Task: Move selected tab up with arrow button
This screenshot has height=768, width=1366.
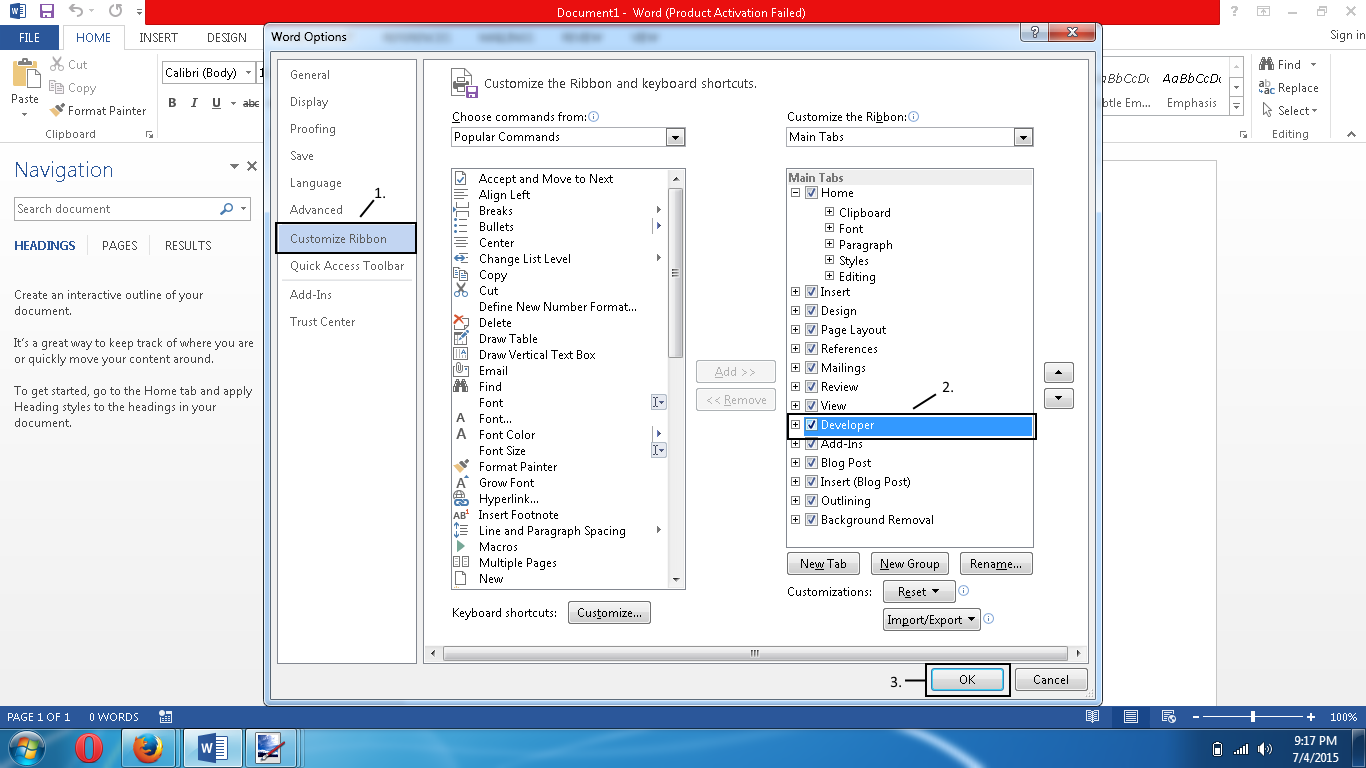Action: [x=1058, y=373]
